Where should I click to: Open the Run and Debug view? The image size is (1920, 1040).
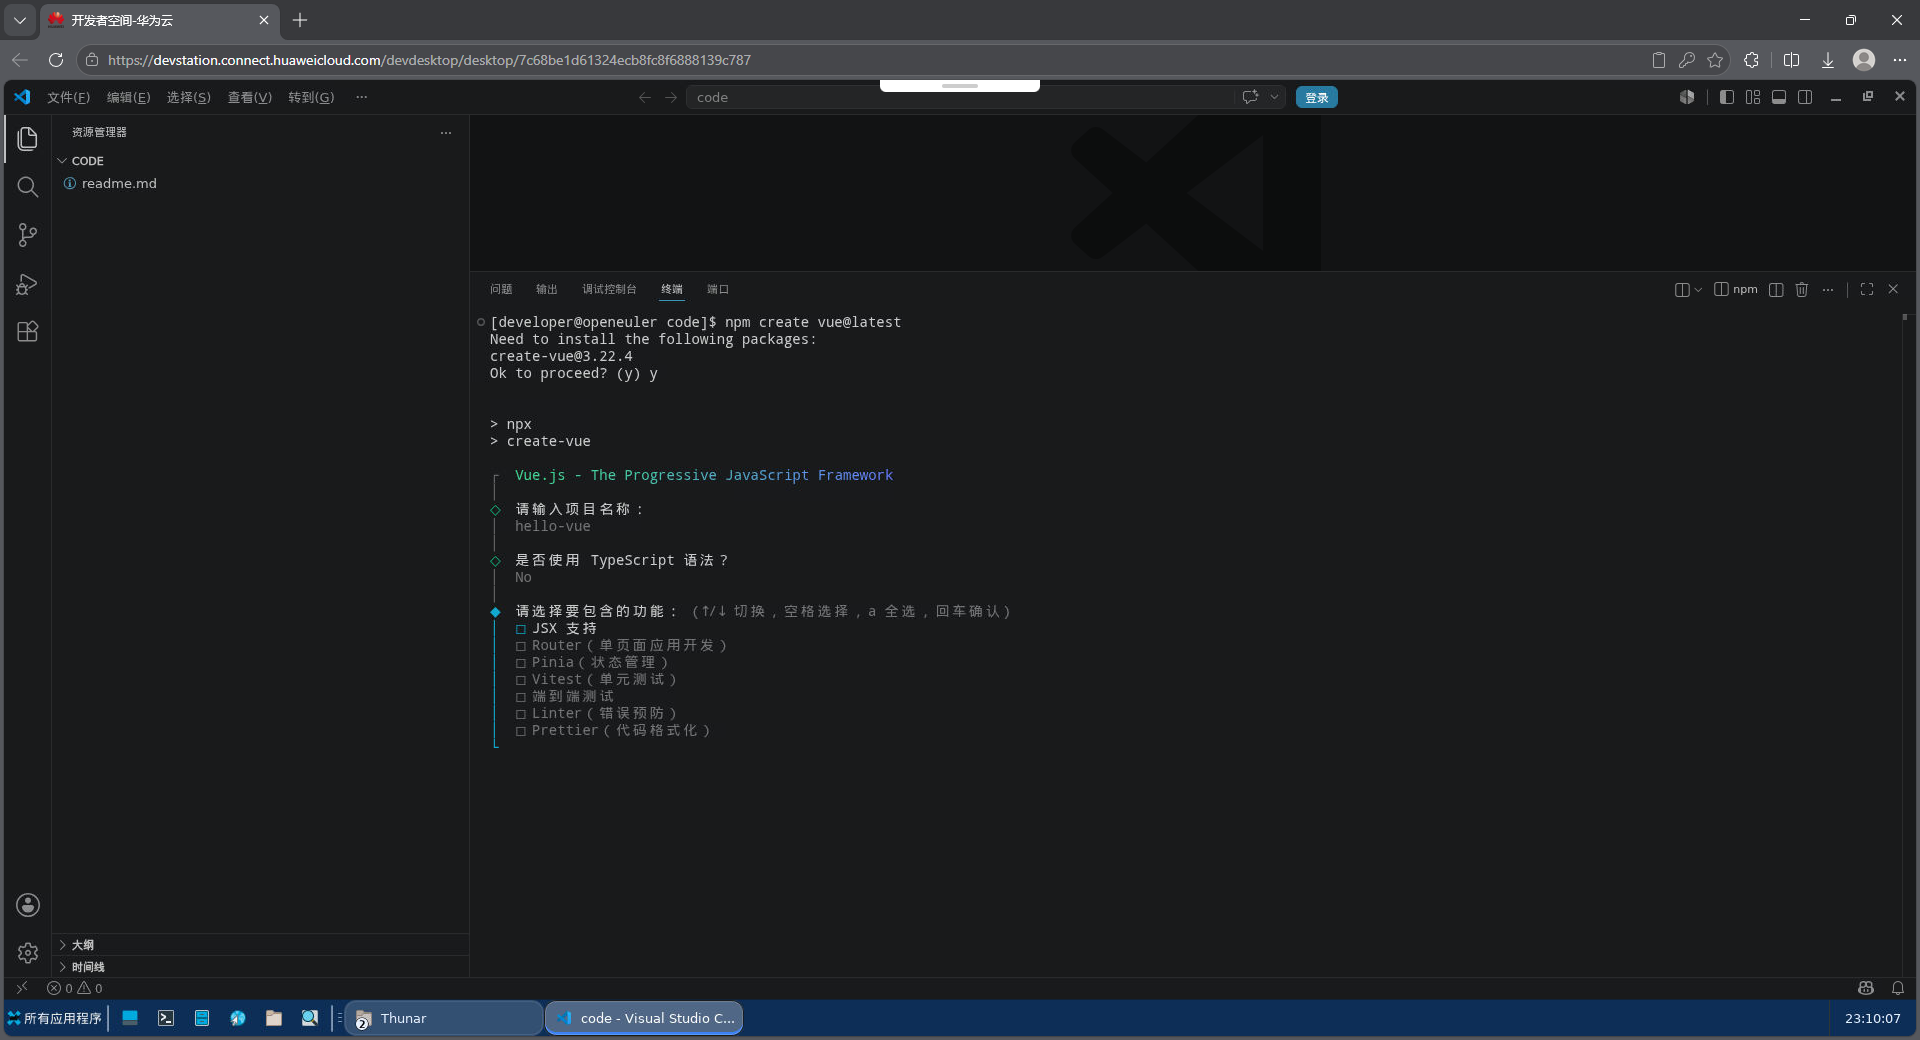coord(27,284)
